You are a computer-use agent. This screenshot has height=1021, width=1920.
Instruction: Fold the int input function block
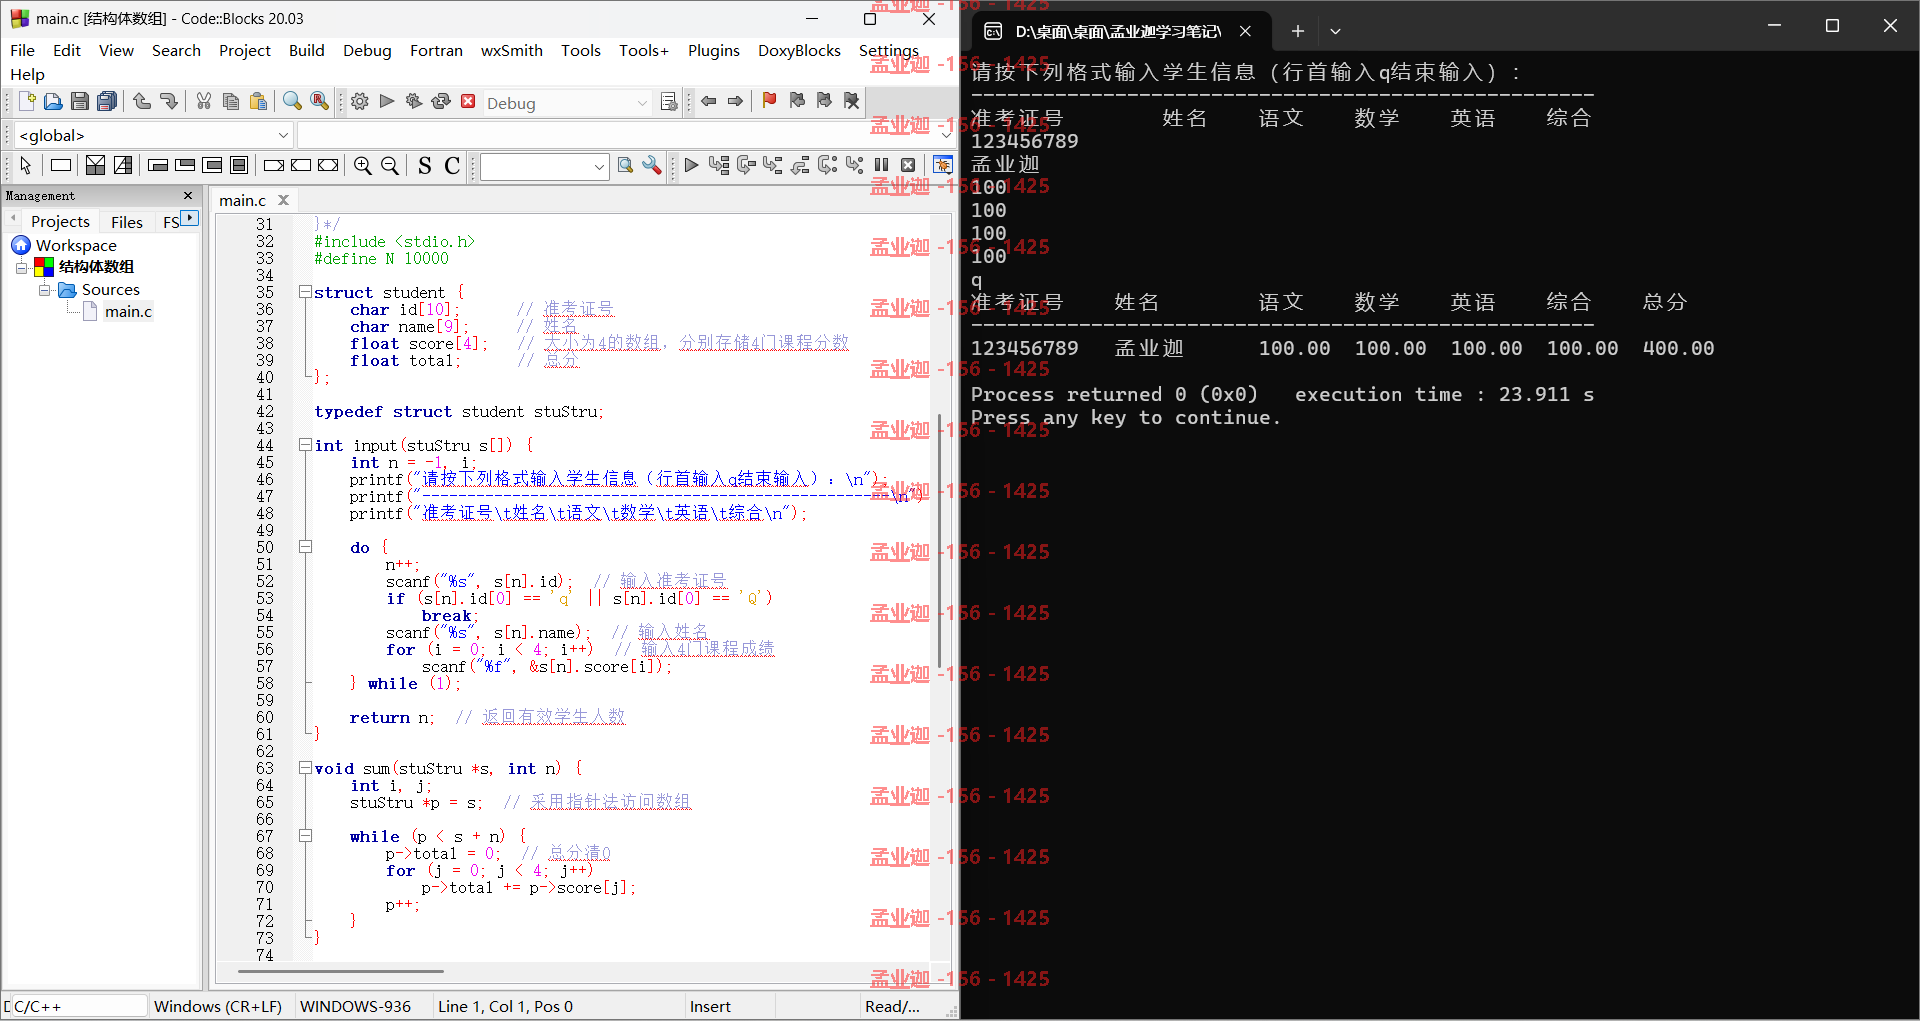305,445
